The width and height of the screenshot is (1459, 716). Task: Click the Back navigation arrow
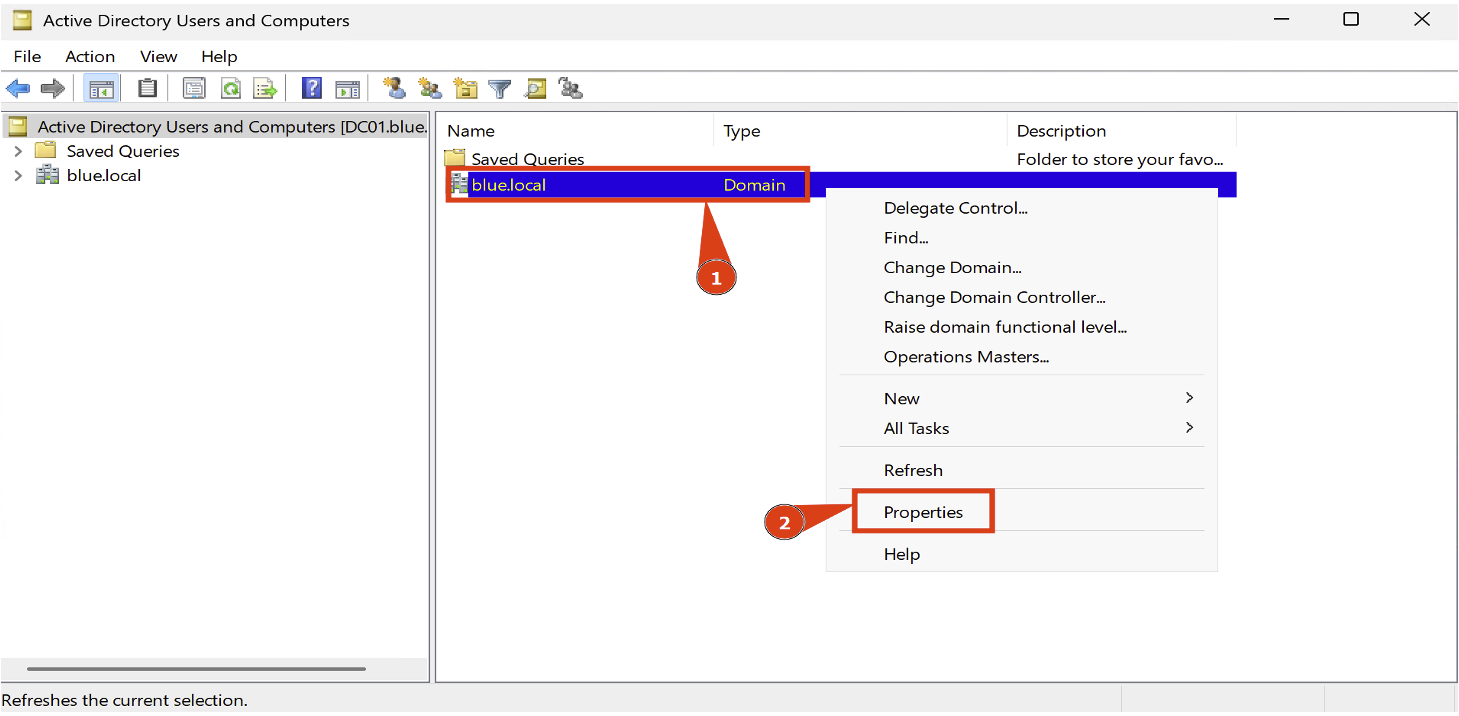click(17, 88)
